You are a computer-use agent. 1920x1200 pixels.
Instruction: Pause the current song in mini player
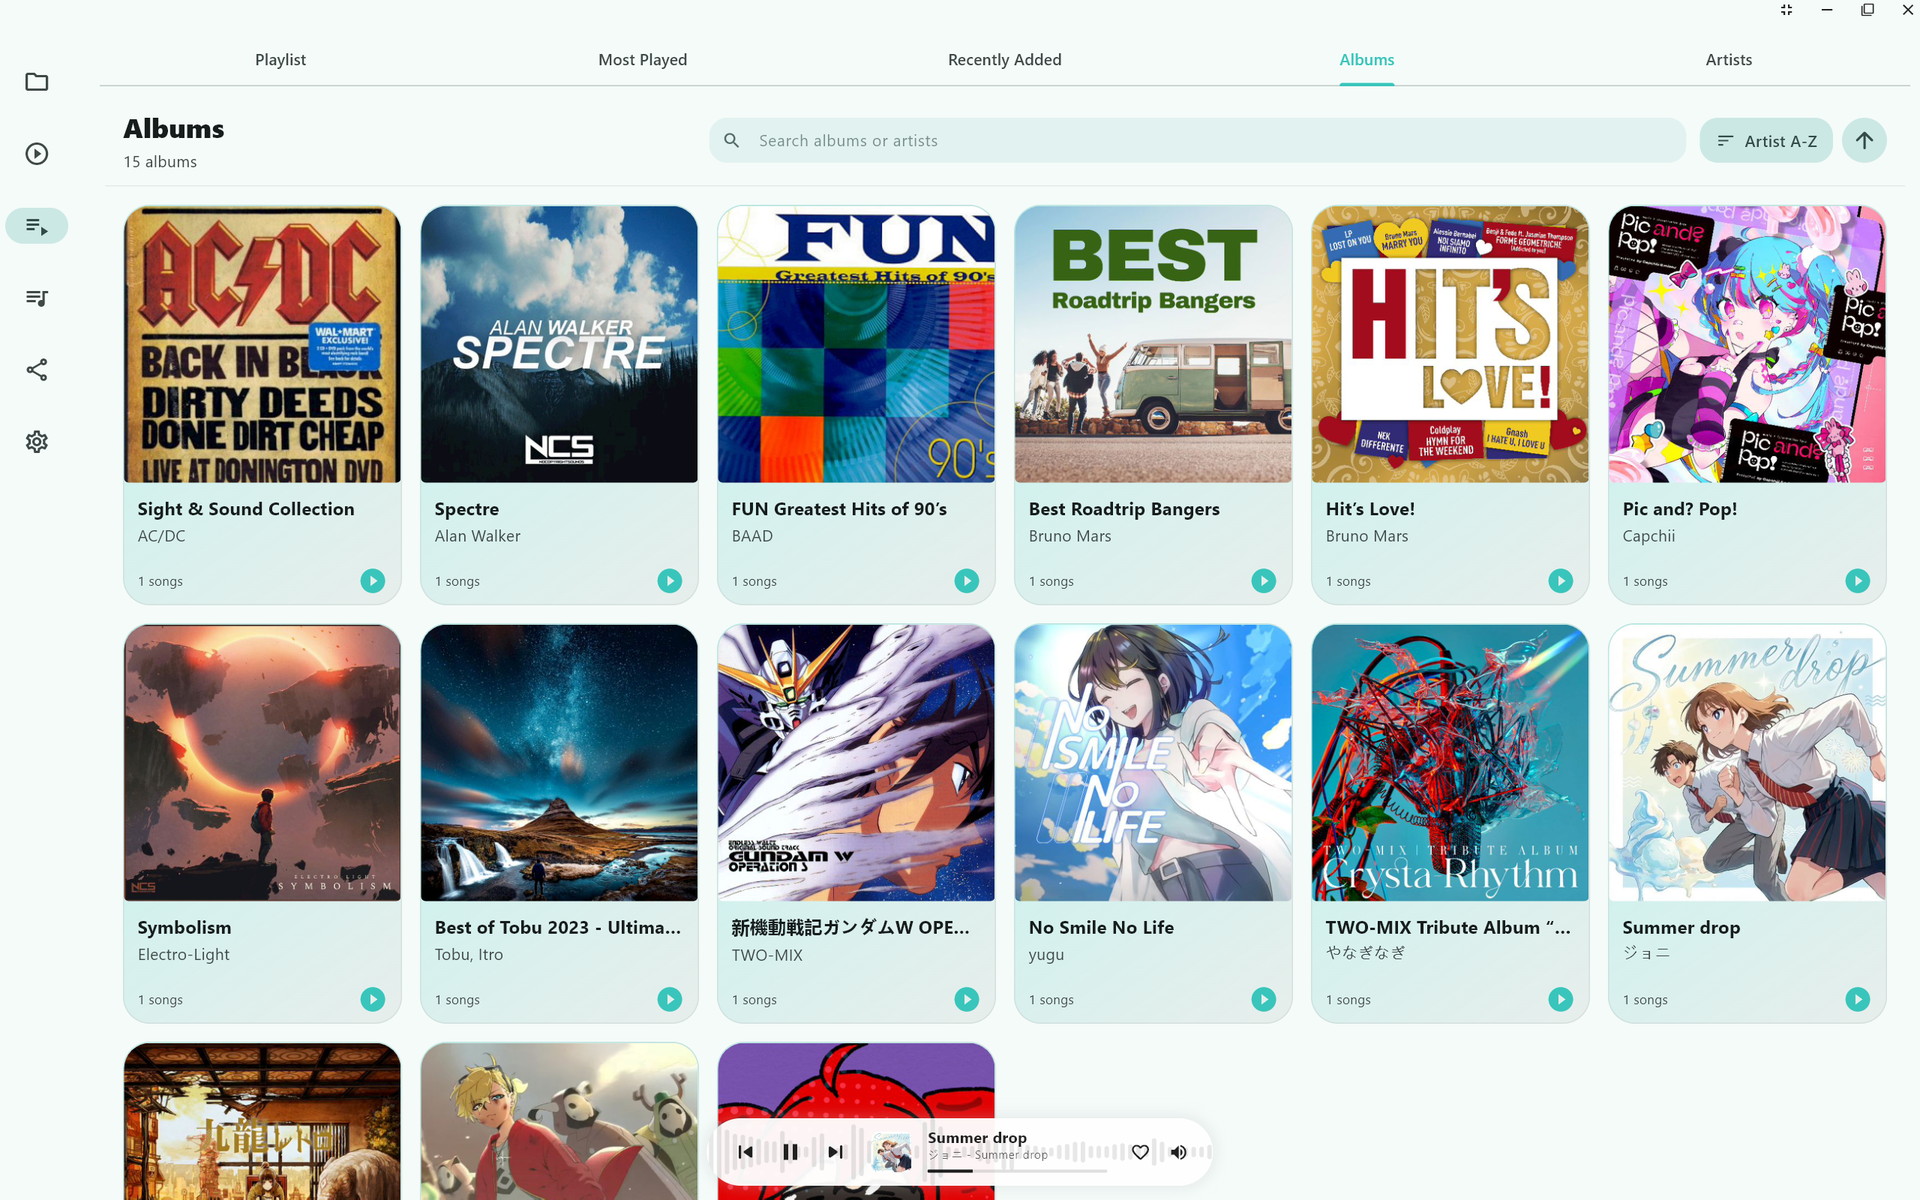[x=790, y=1152]
